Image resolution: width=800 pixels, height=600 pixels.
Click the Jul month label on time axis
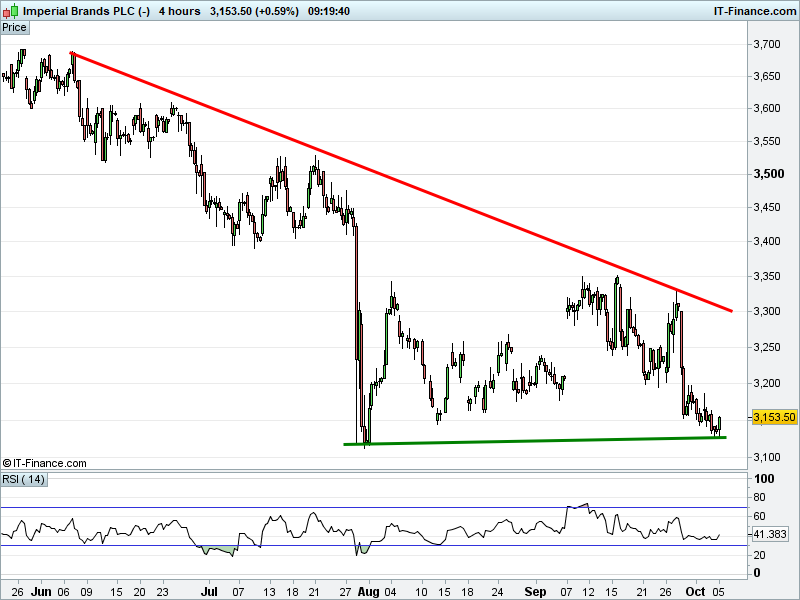[209, 592]
